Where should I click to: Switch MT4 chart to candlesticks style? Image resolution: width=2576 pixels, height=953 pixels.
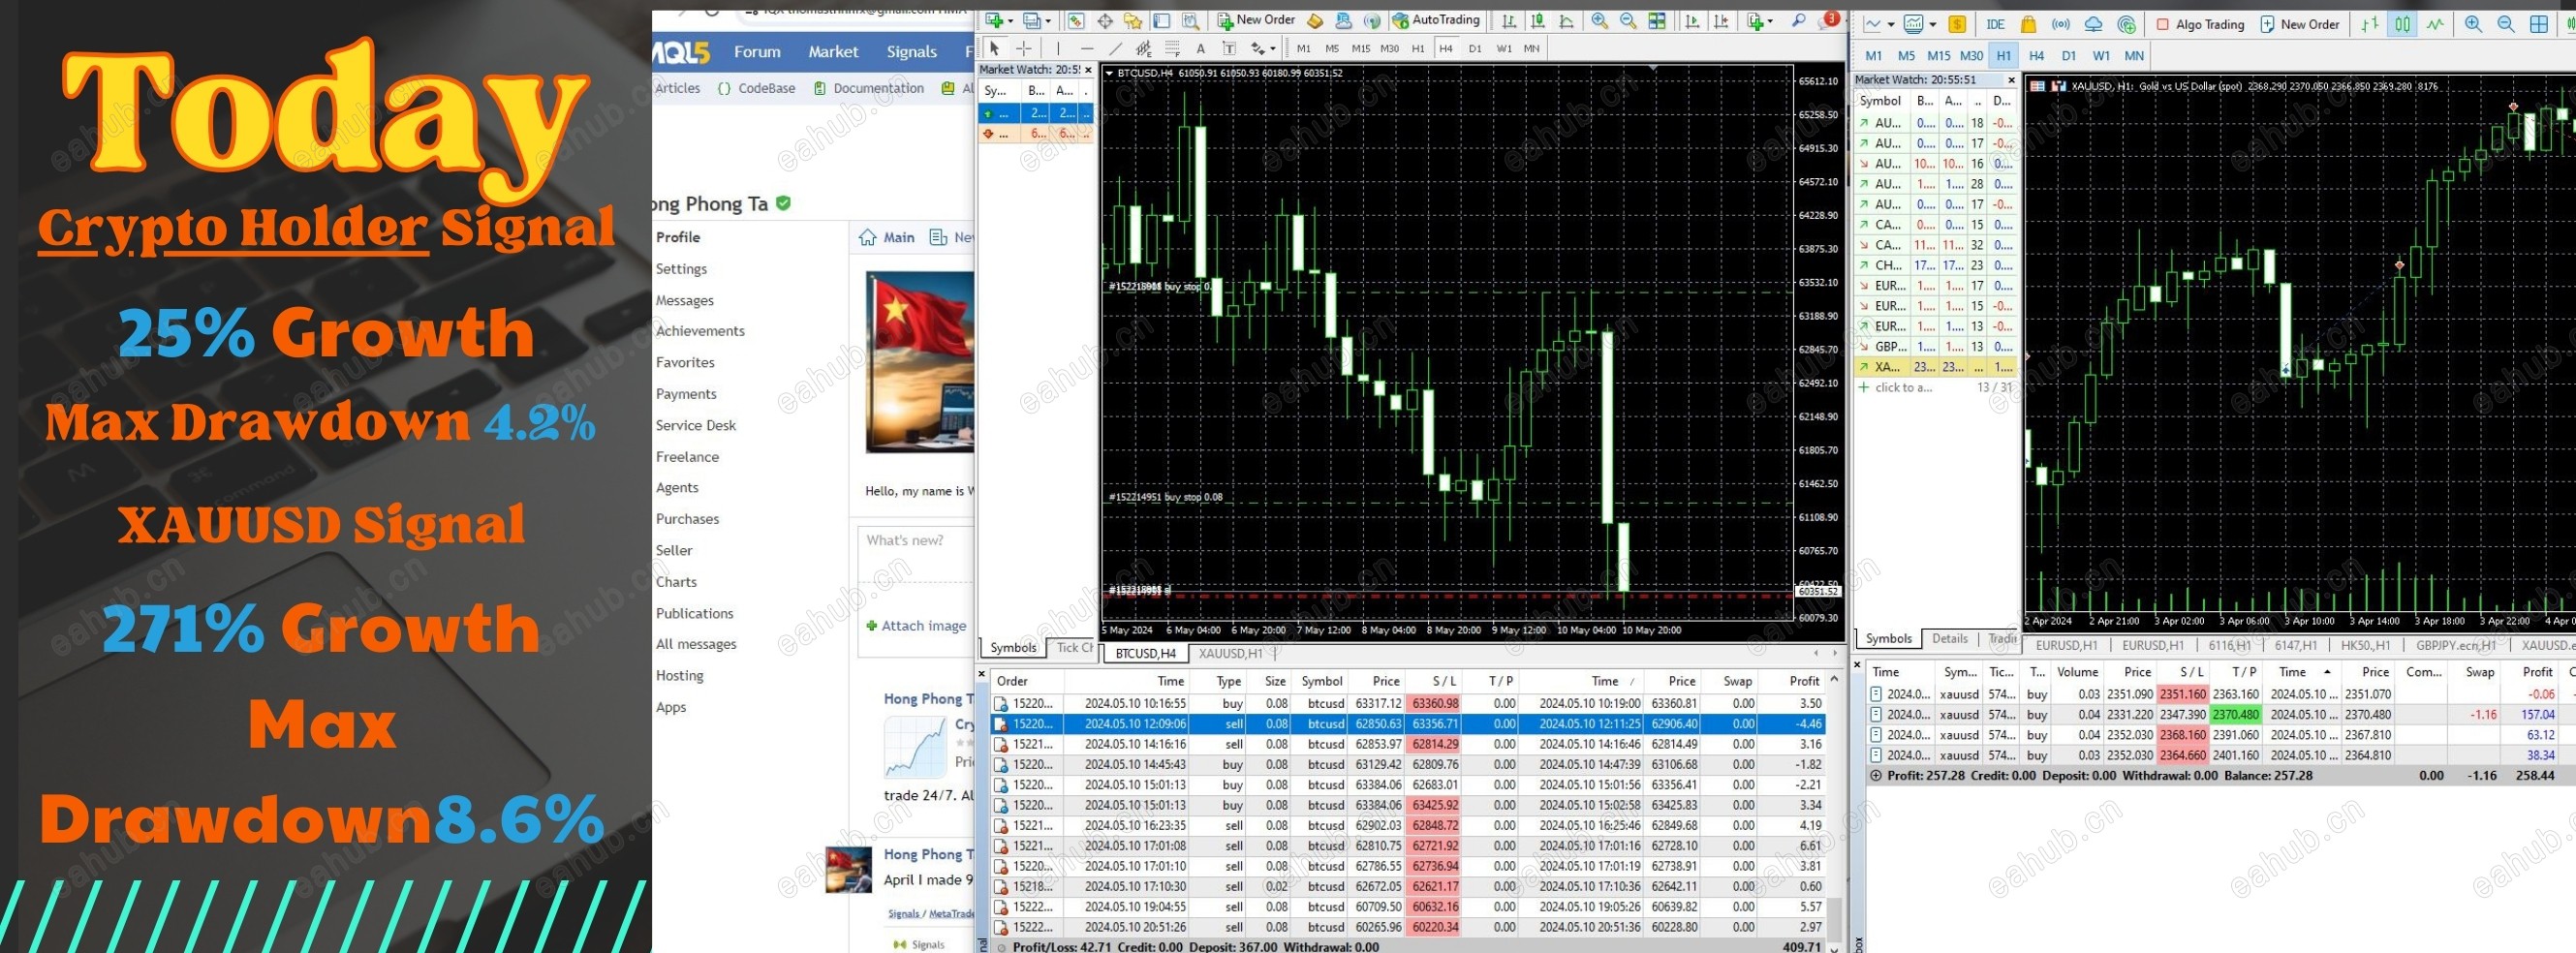1538,20
